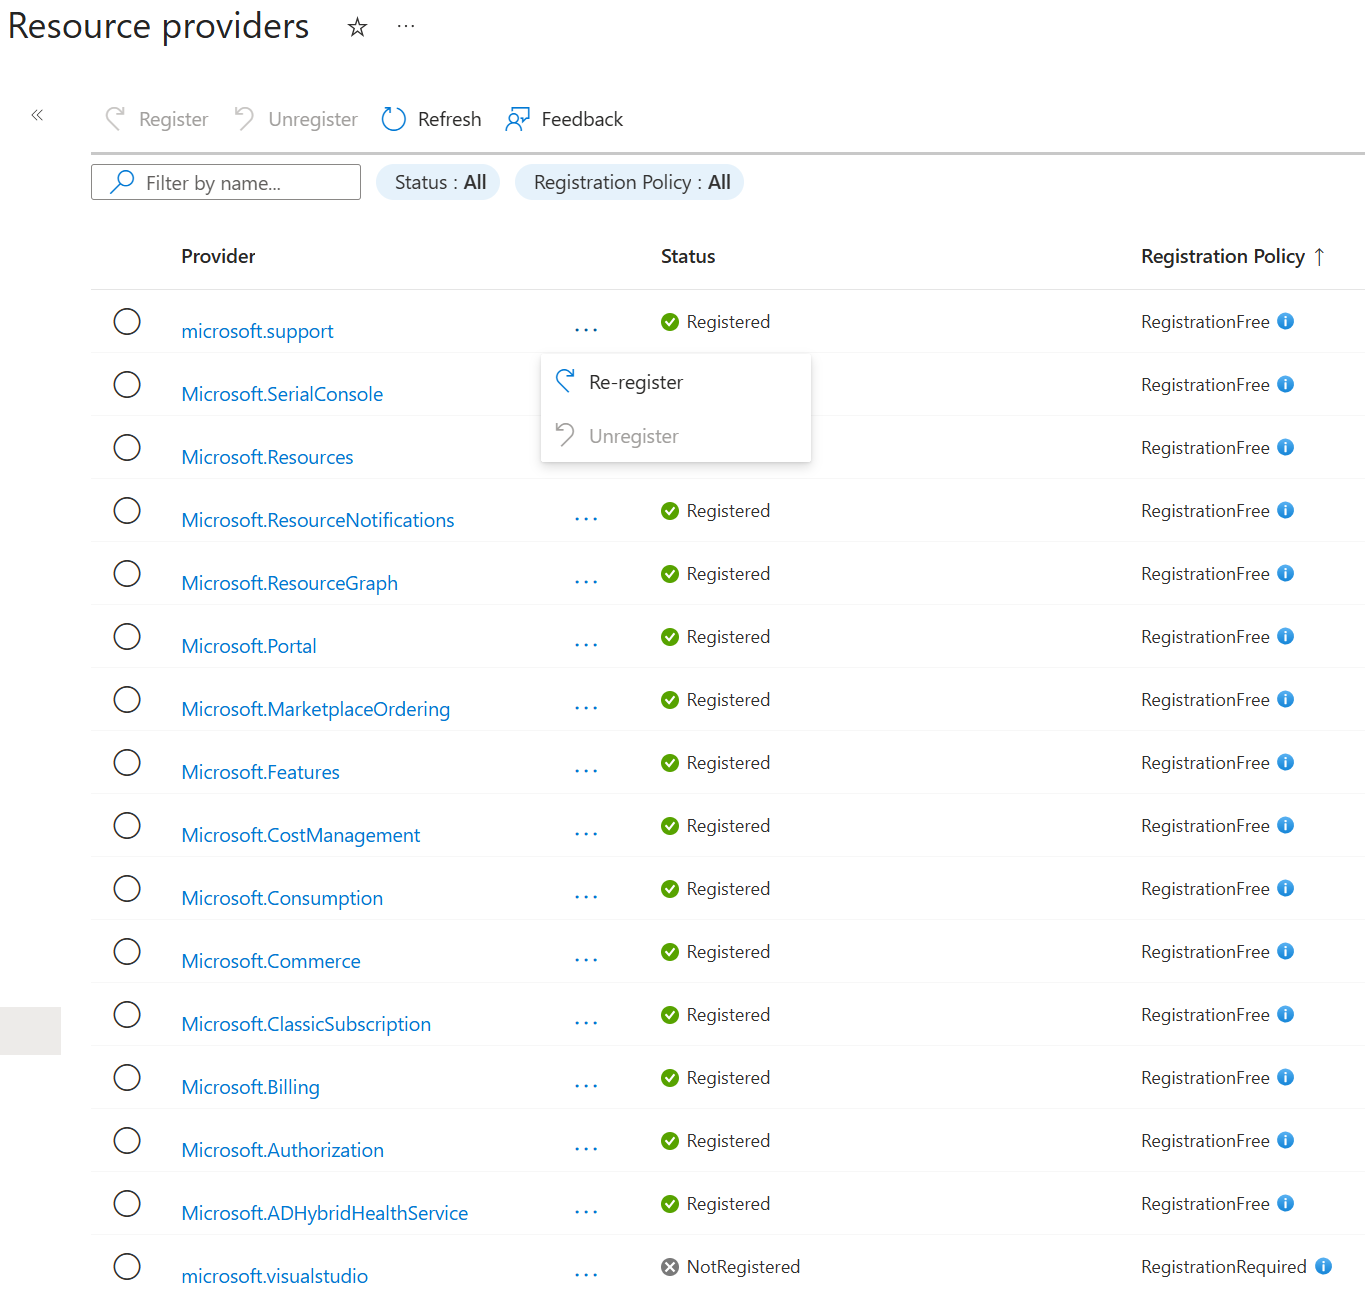Open the Status : All filter
Image resolution: width=1365 pixels, height=1291 pixels.
(x=438, y=182)
